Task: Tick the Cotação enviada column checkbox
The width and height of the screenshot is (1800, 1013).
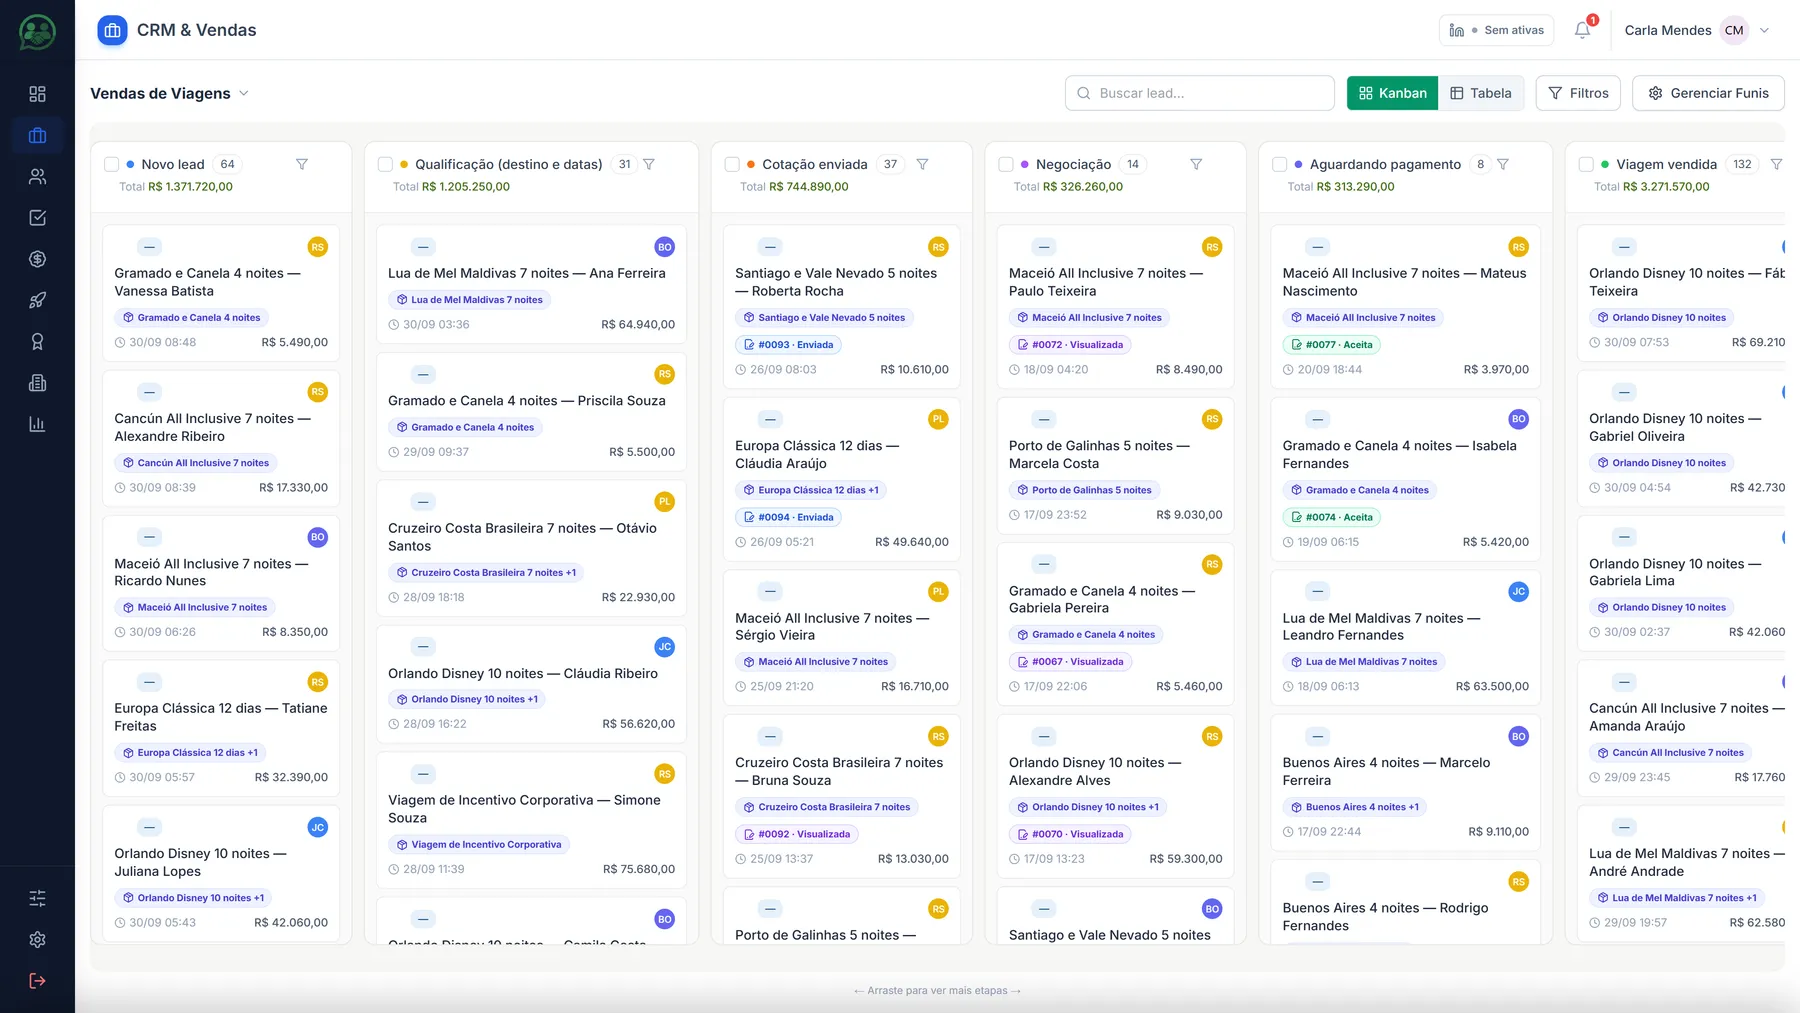Action: 732,164
